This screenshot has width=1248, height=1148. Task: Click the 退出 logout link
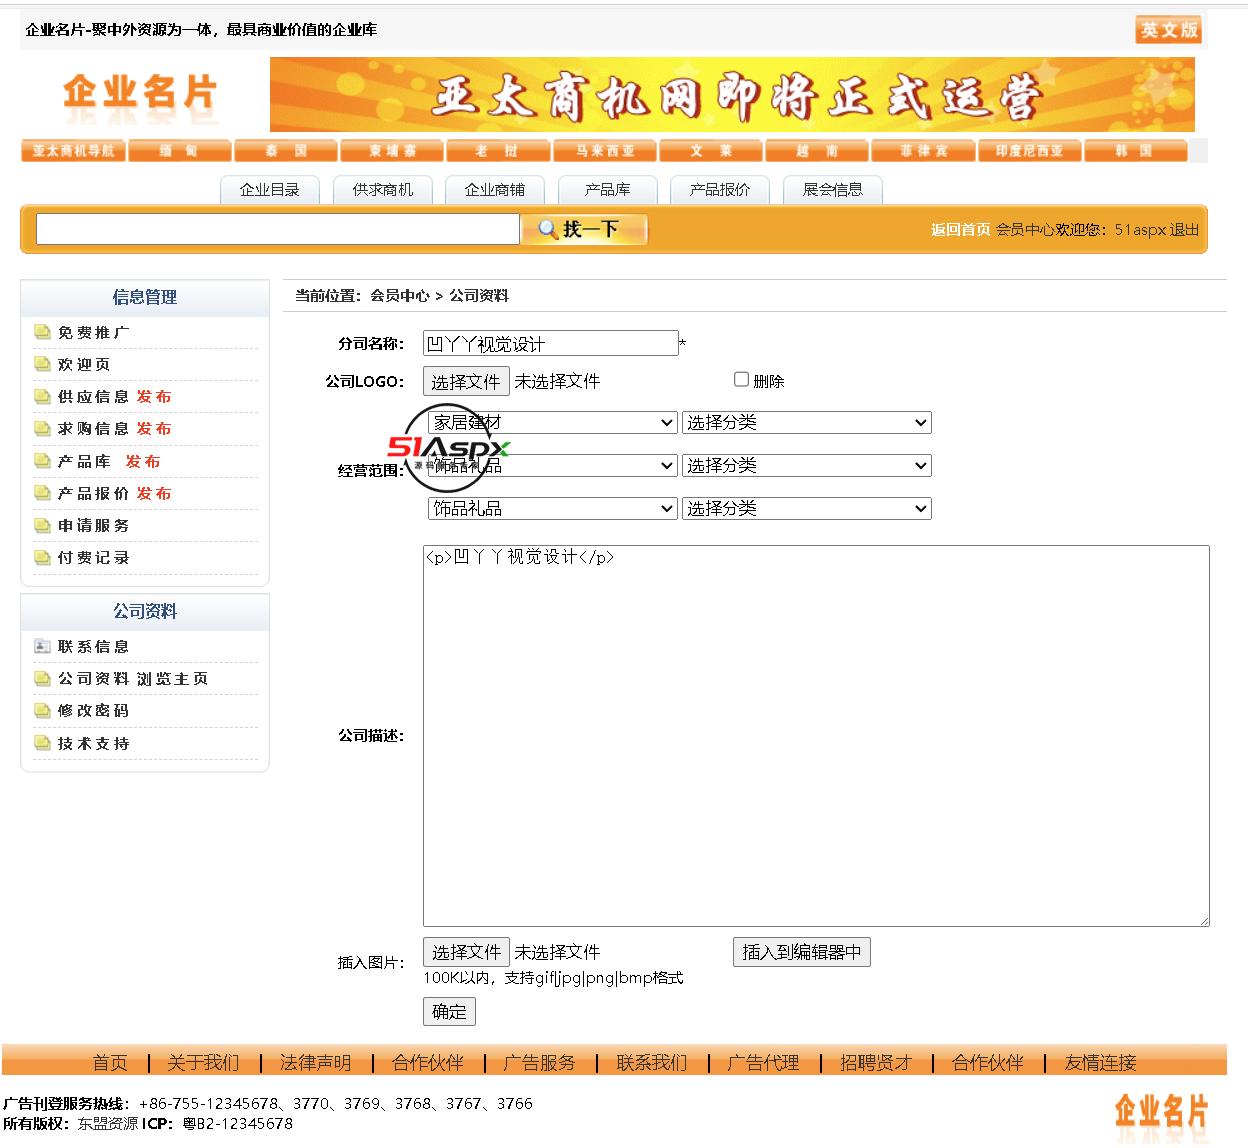click(x=1184, y=229)
